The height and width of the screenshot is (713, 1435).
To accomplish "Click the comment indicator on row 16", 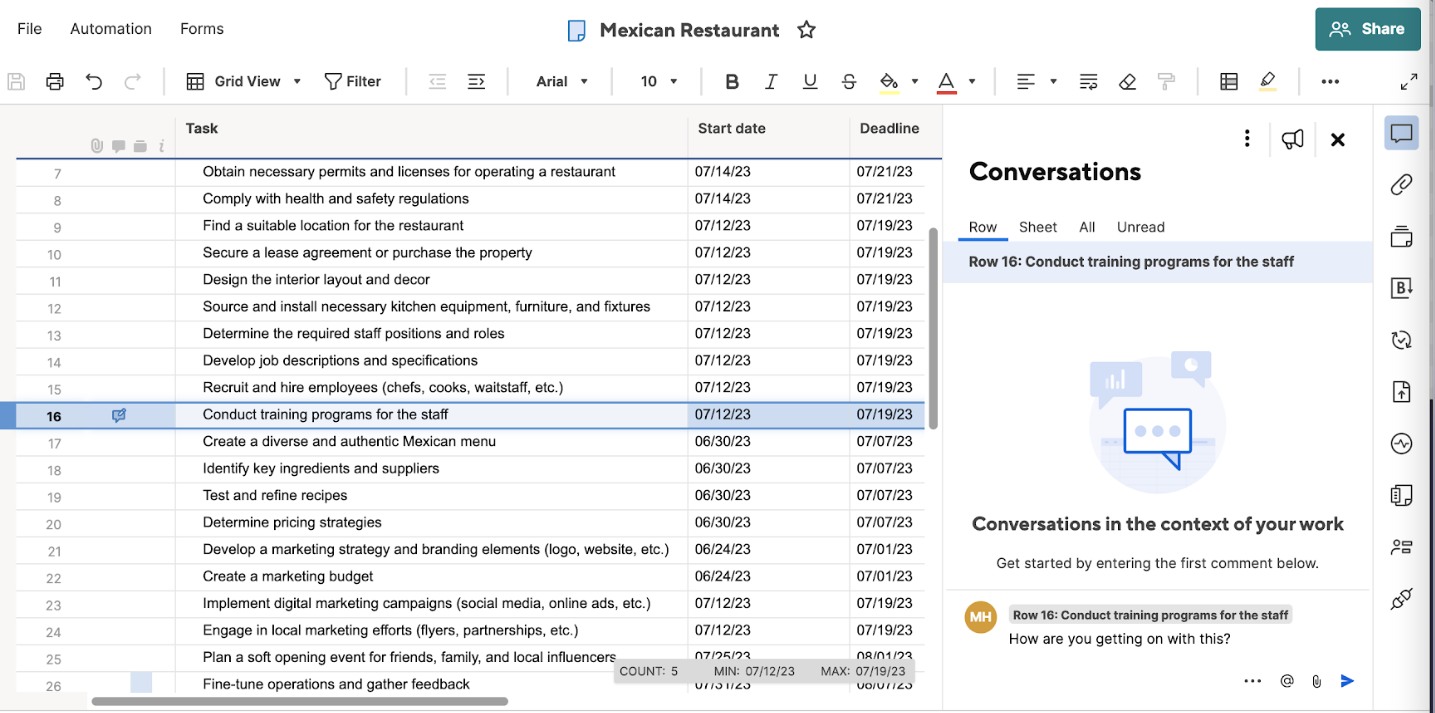I will [119, 415].
